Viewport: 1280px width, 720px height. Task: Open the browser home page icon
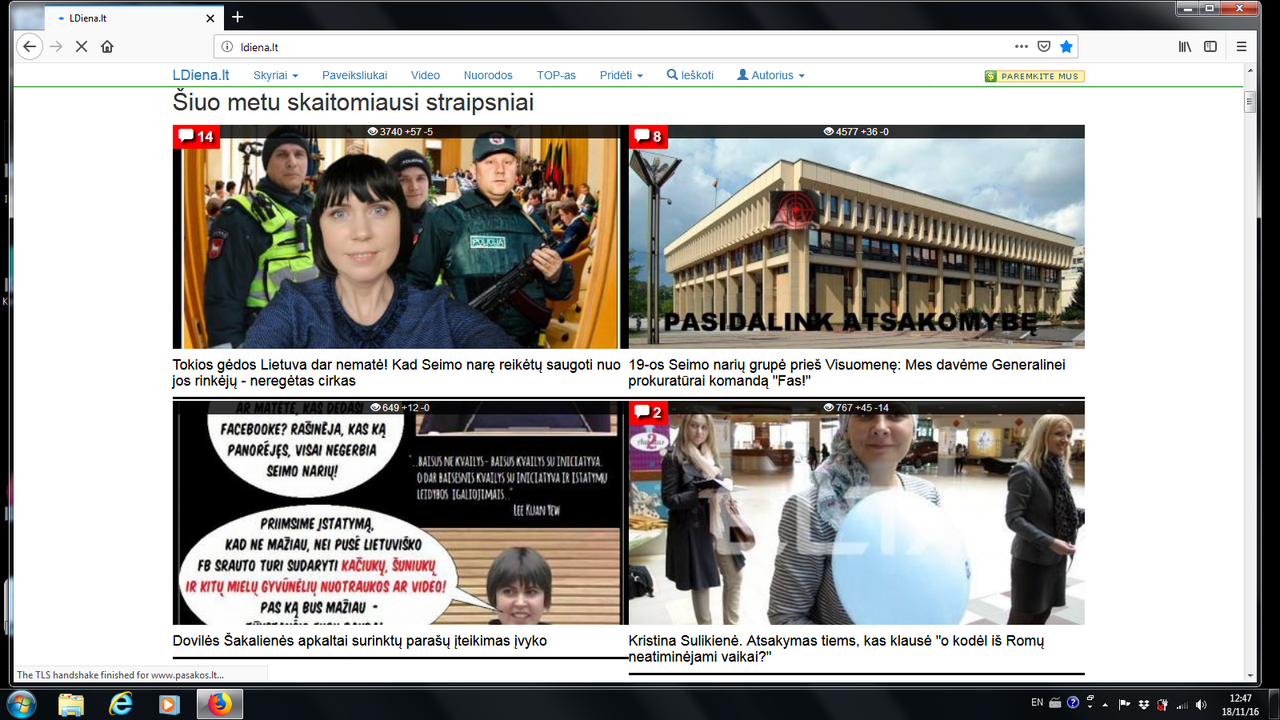click(107, 46)
